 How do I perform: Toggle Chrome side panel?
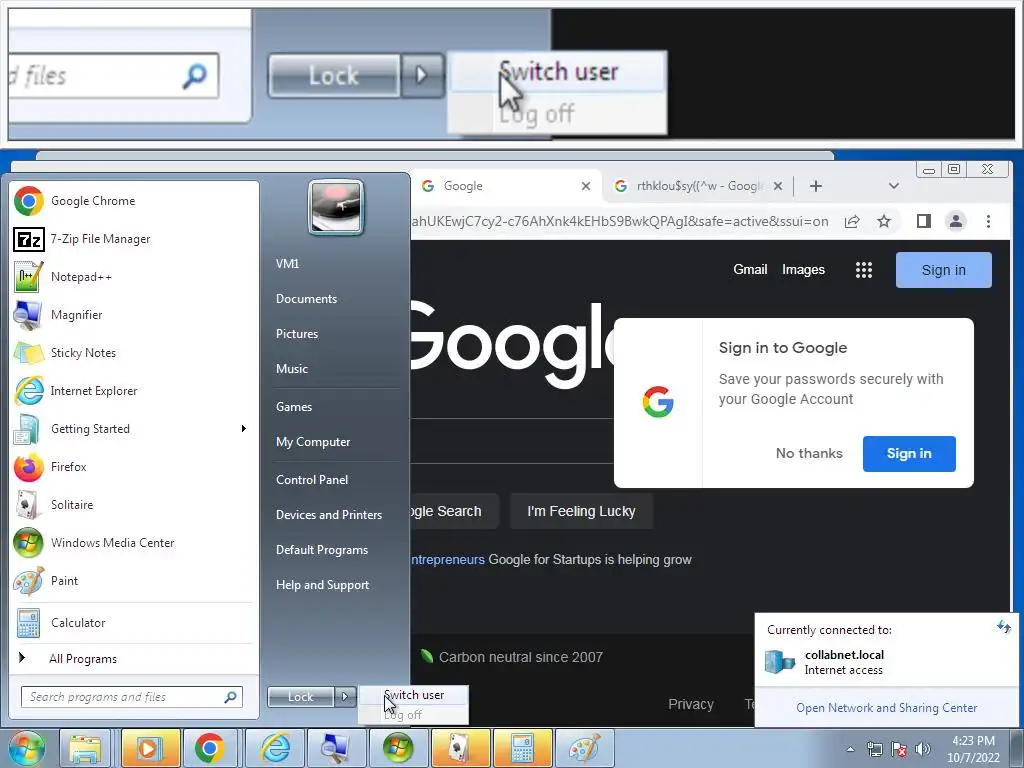[923, 221]
